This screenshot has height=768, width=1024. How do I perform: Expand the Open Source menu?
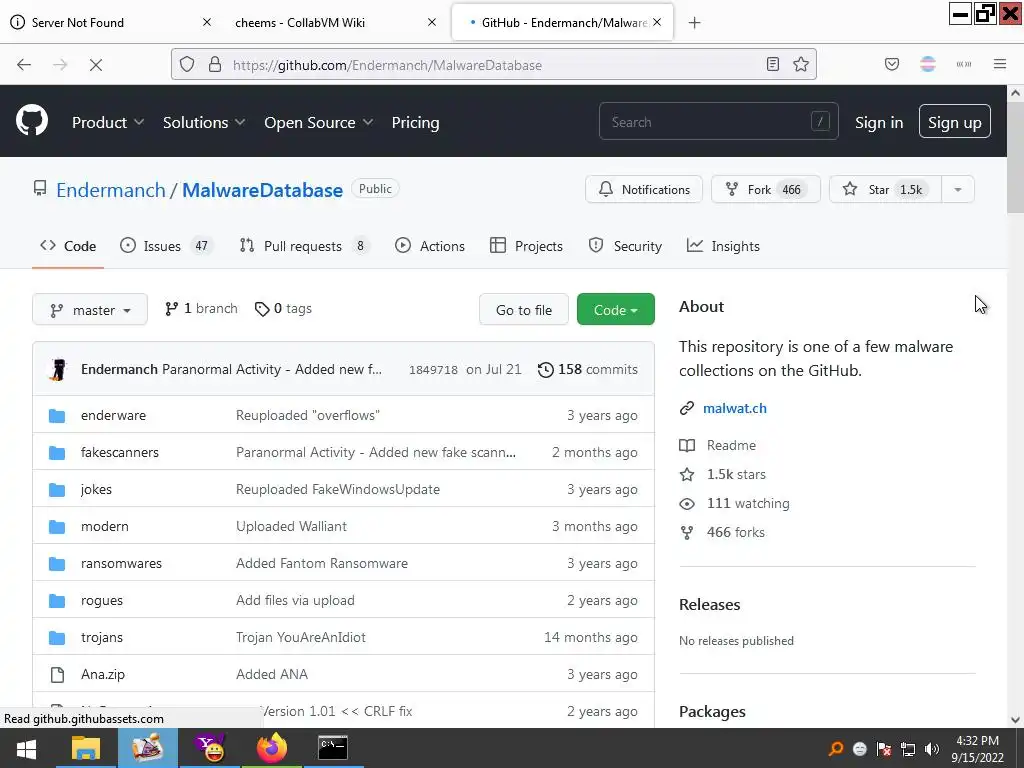click(319, 122)
